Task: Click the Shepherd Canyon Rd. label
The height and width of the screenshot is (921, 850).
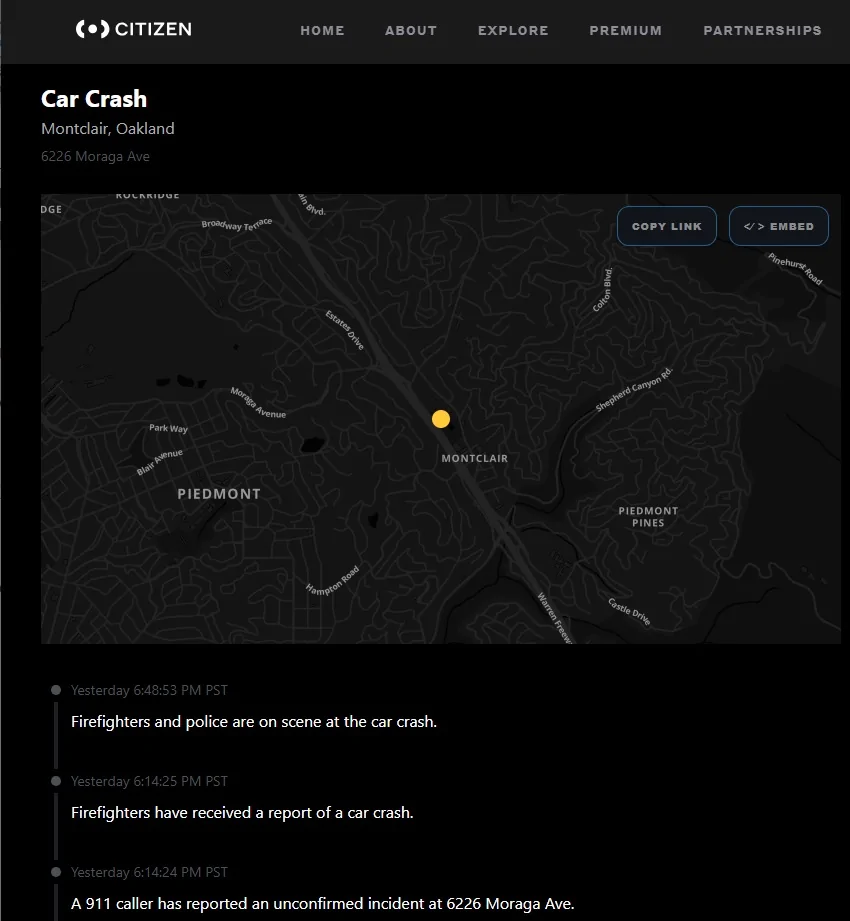Action: (634, 389)
